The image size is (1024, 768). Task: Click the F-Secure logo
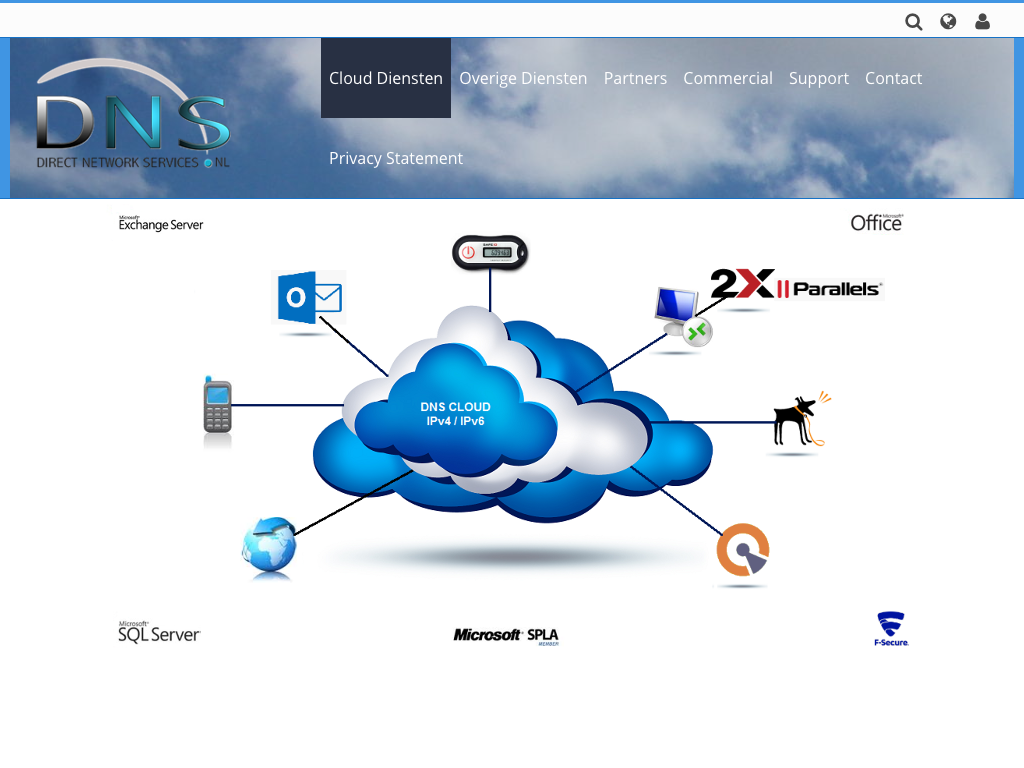click(890, 629)
